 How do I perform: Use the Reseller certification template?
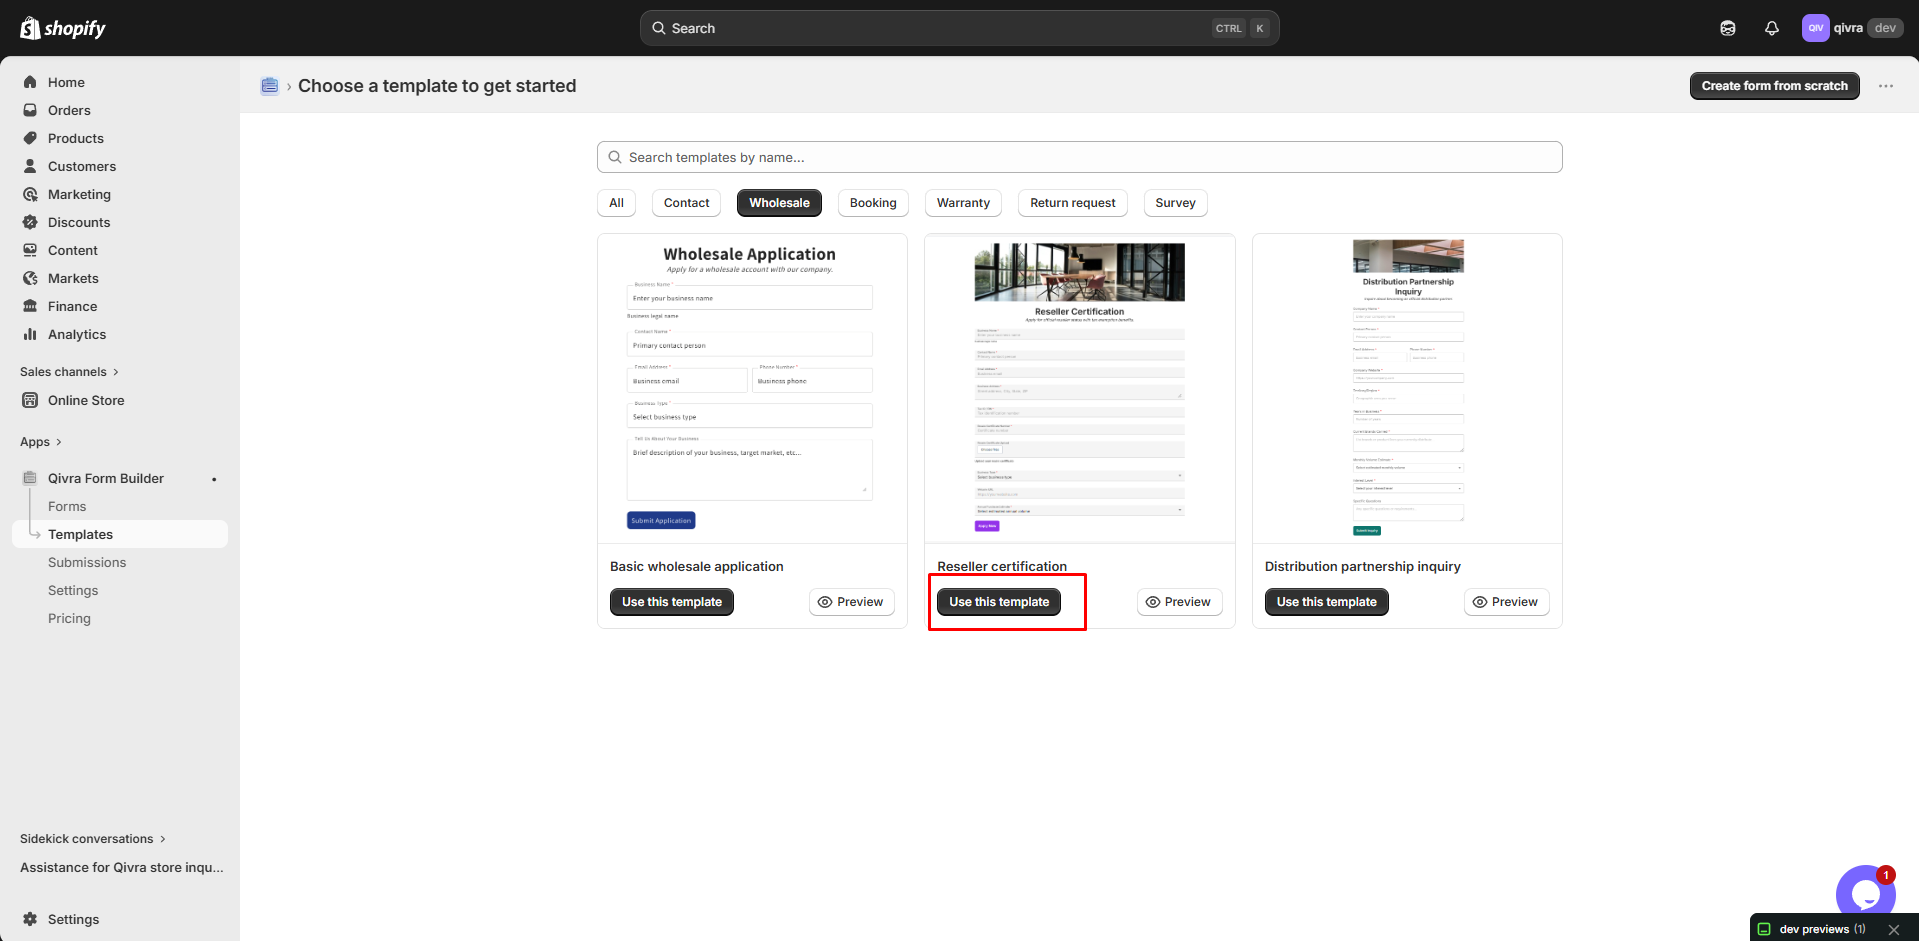pos(999,602)
